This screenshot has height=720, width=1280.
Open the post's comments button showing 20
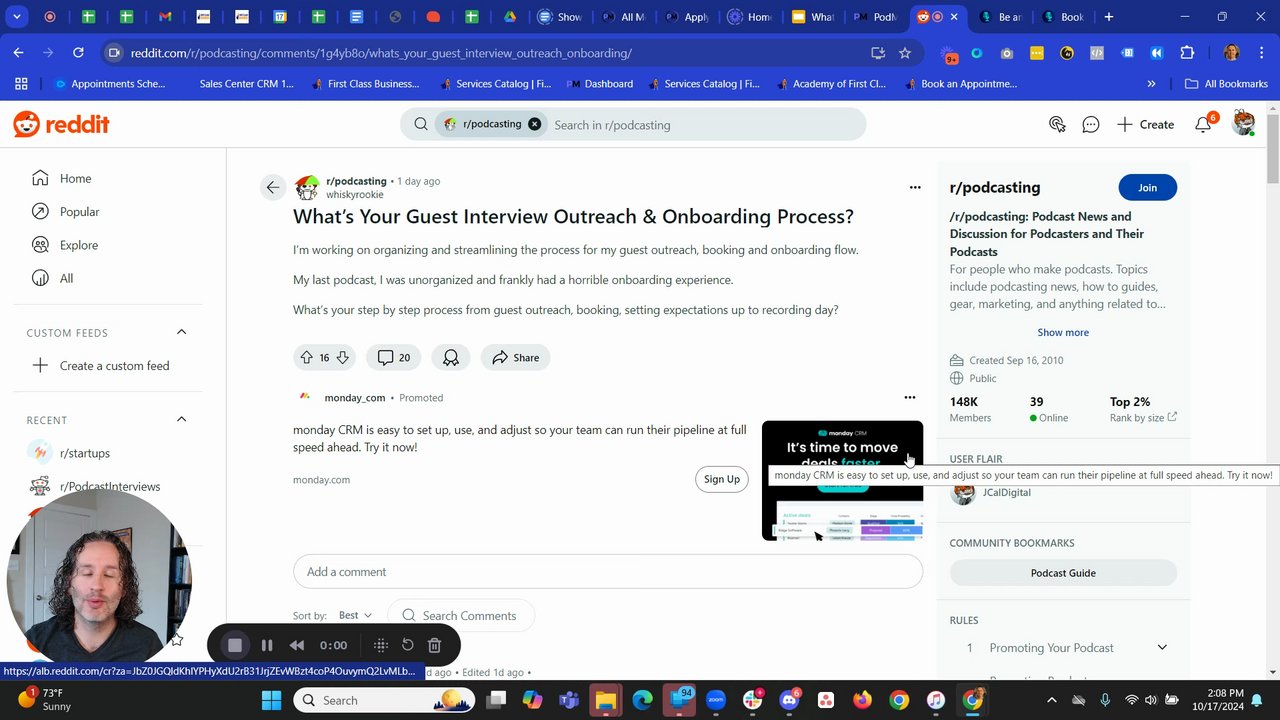click(394, 357)
